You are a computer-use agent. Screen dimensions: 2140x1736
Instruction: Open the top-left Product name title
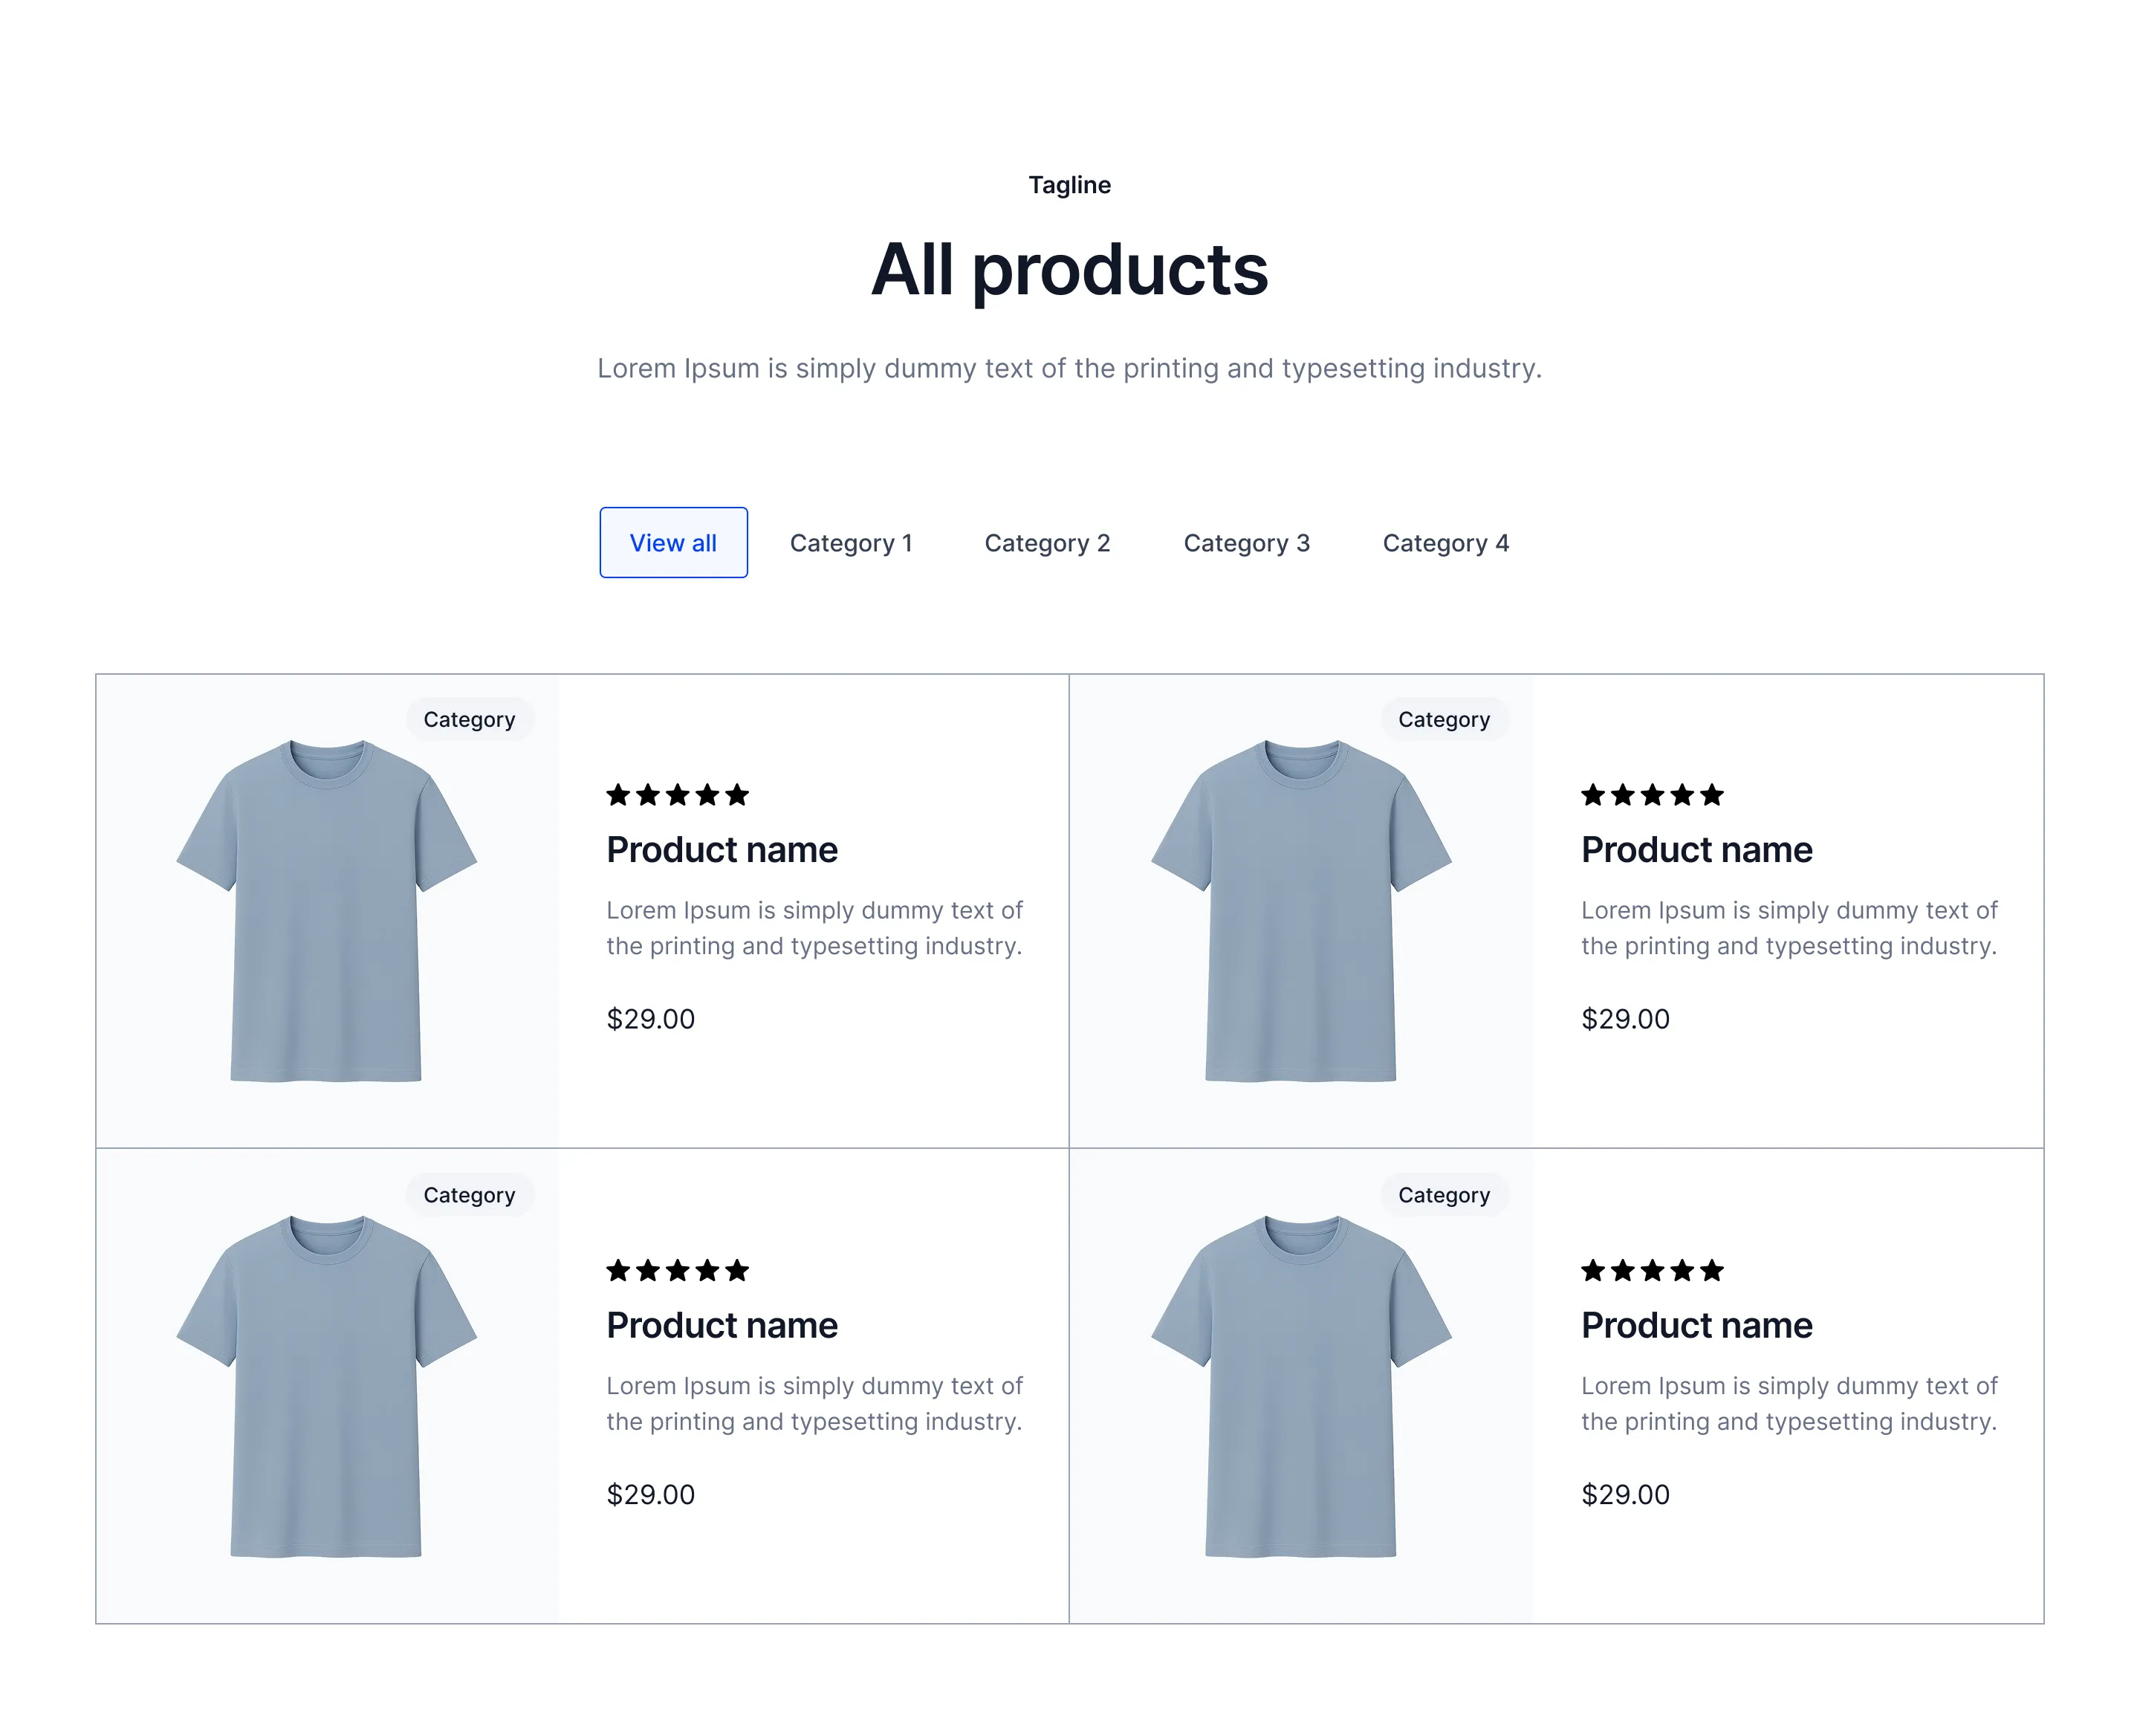click(722, 850)
